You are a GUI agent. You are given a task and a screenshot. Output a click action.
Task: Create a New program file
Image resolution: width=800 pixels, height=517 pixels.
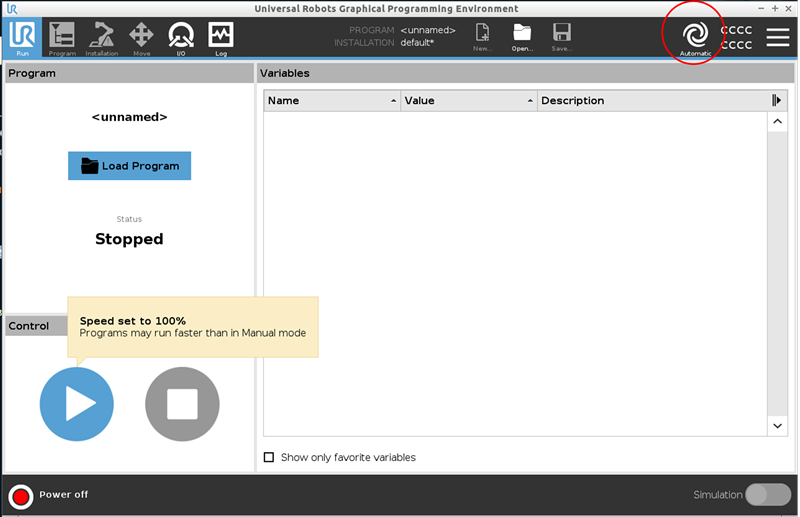point(482,37)
